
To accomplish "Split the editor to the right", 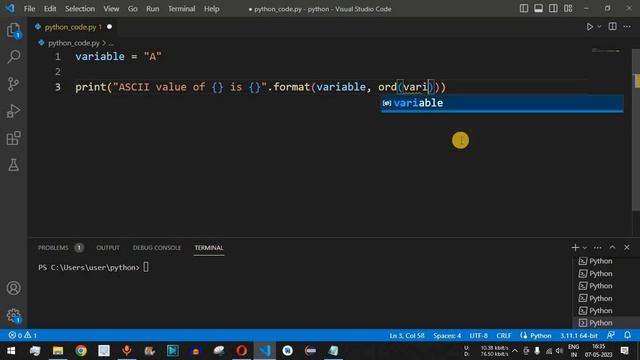I will click(x=612, y=27).
